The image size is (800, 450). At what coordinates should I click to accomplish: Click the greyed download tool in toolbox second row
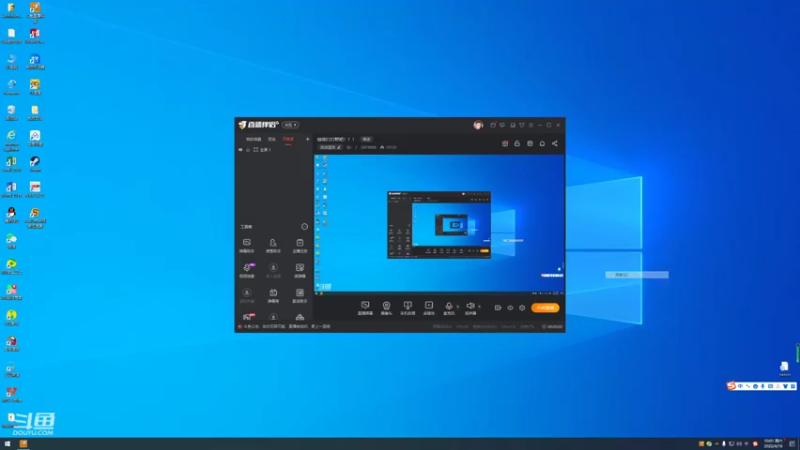(x=273, y=270)
